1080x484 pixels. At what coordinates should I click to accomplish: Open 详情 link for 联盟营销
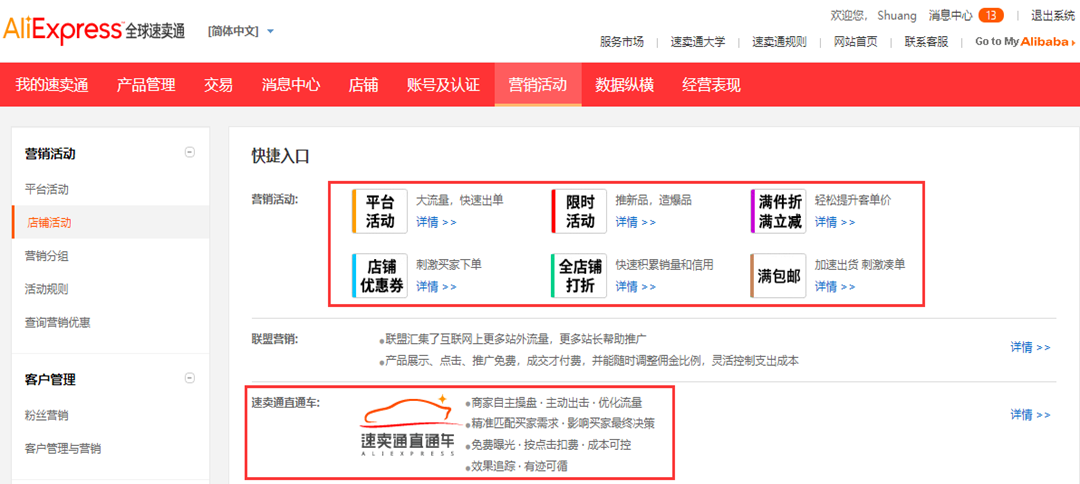[x=1030, y=348]
